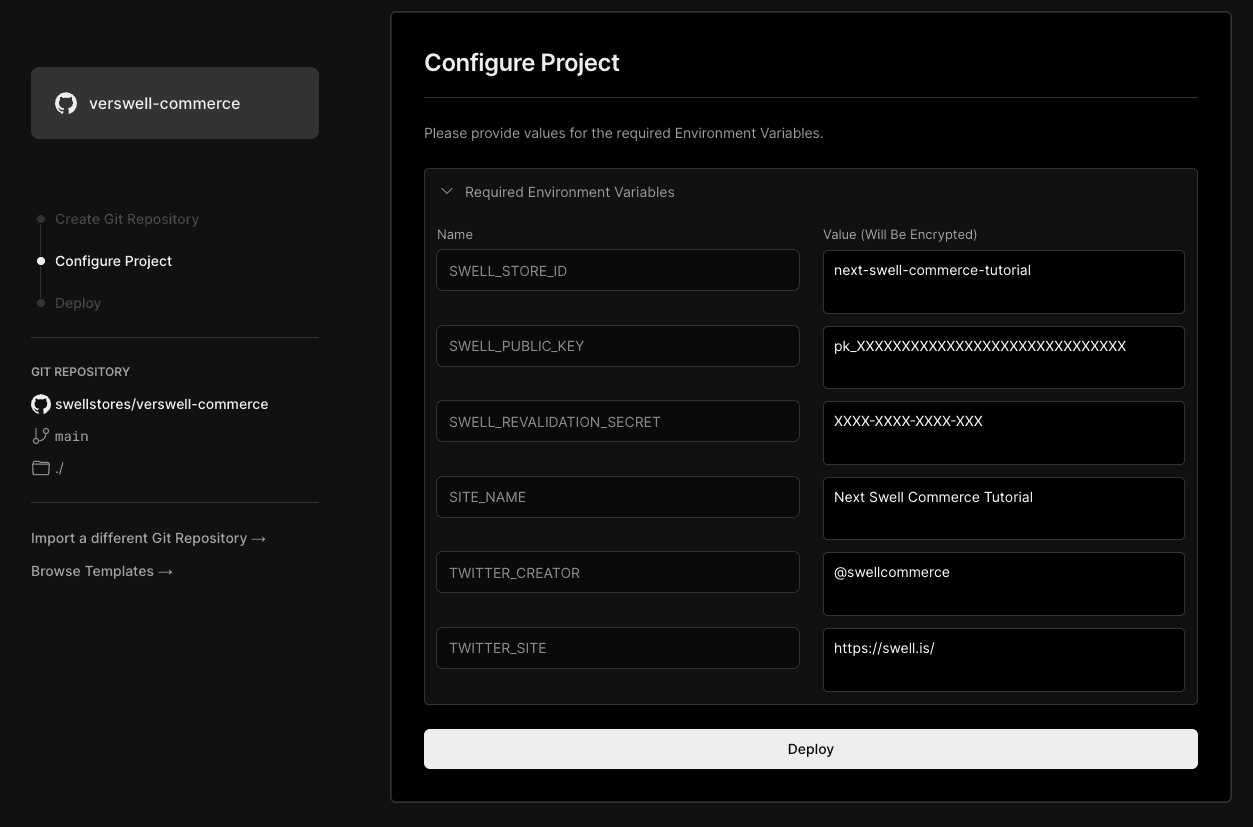Open the Browse Templates link

click(x=102, y=571)
